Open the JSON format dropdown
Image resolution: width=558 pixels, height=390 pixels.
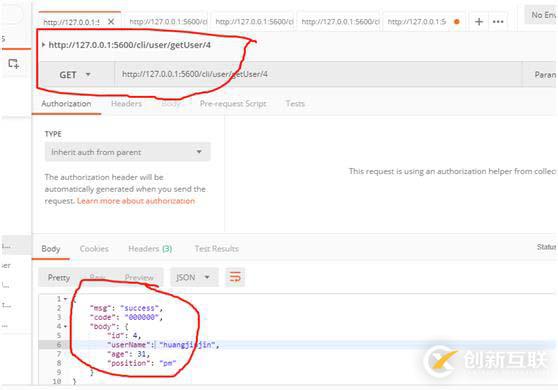pyautogui.click(x=194, y=277)
